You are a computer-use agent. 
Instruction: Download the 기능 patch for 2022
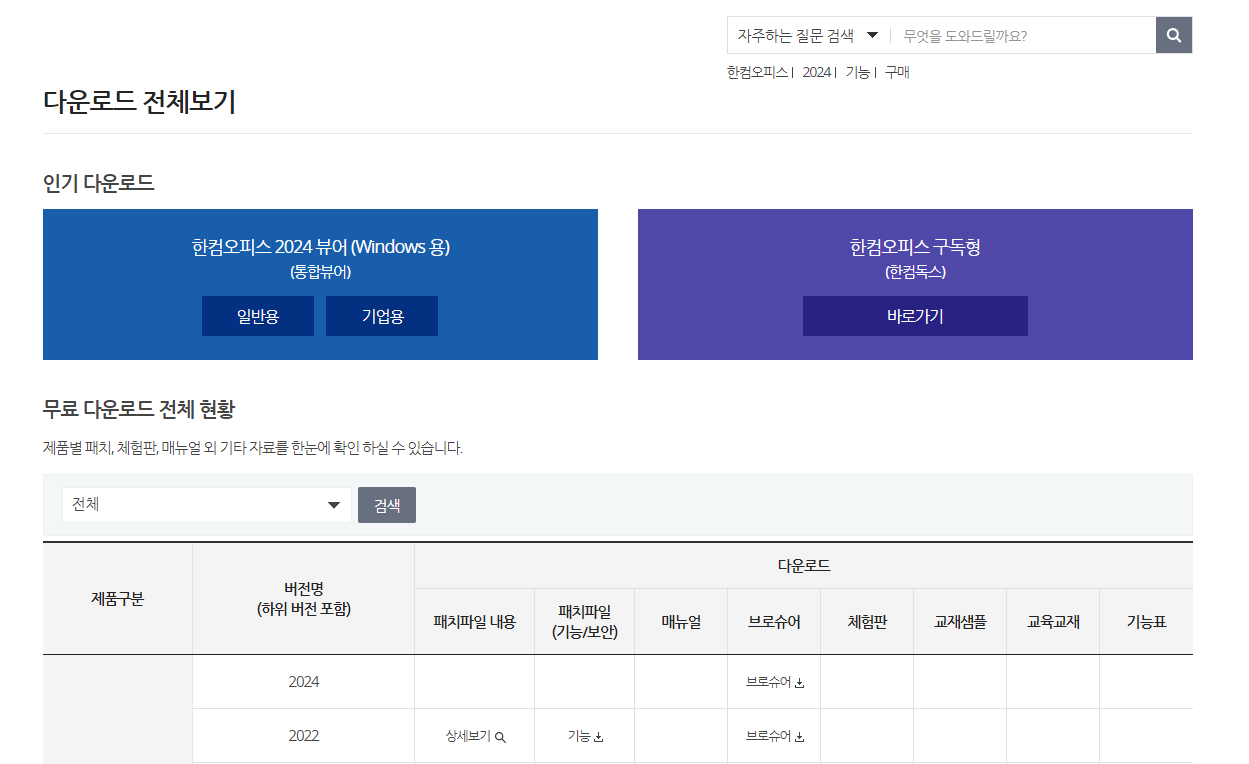[x=585, y=736]
